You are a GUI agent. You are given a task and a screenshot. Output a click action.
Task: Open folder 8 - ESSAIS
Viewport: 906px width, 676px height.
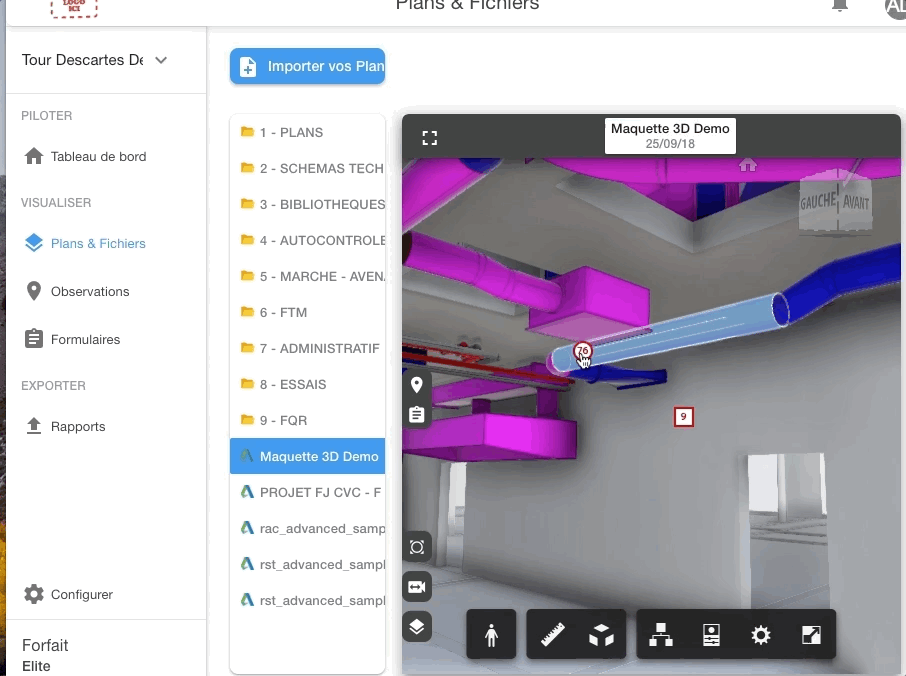coord(307,384)
